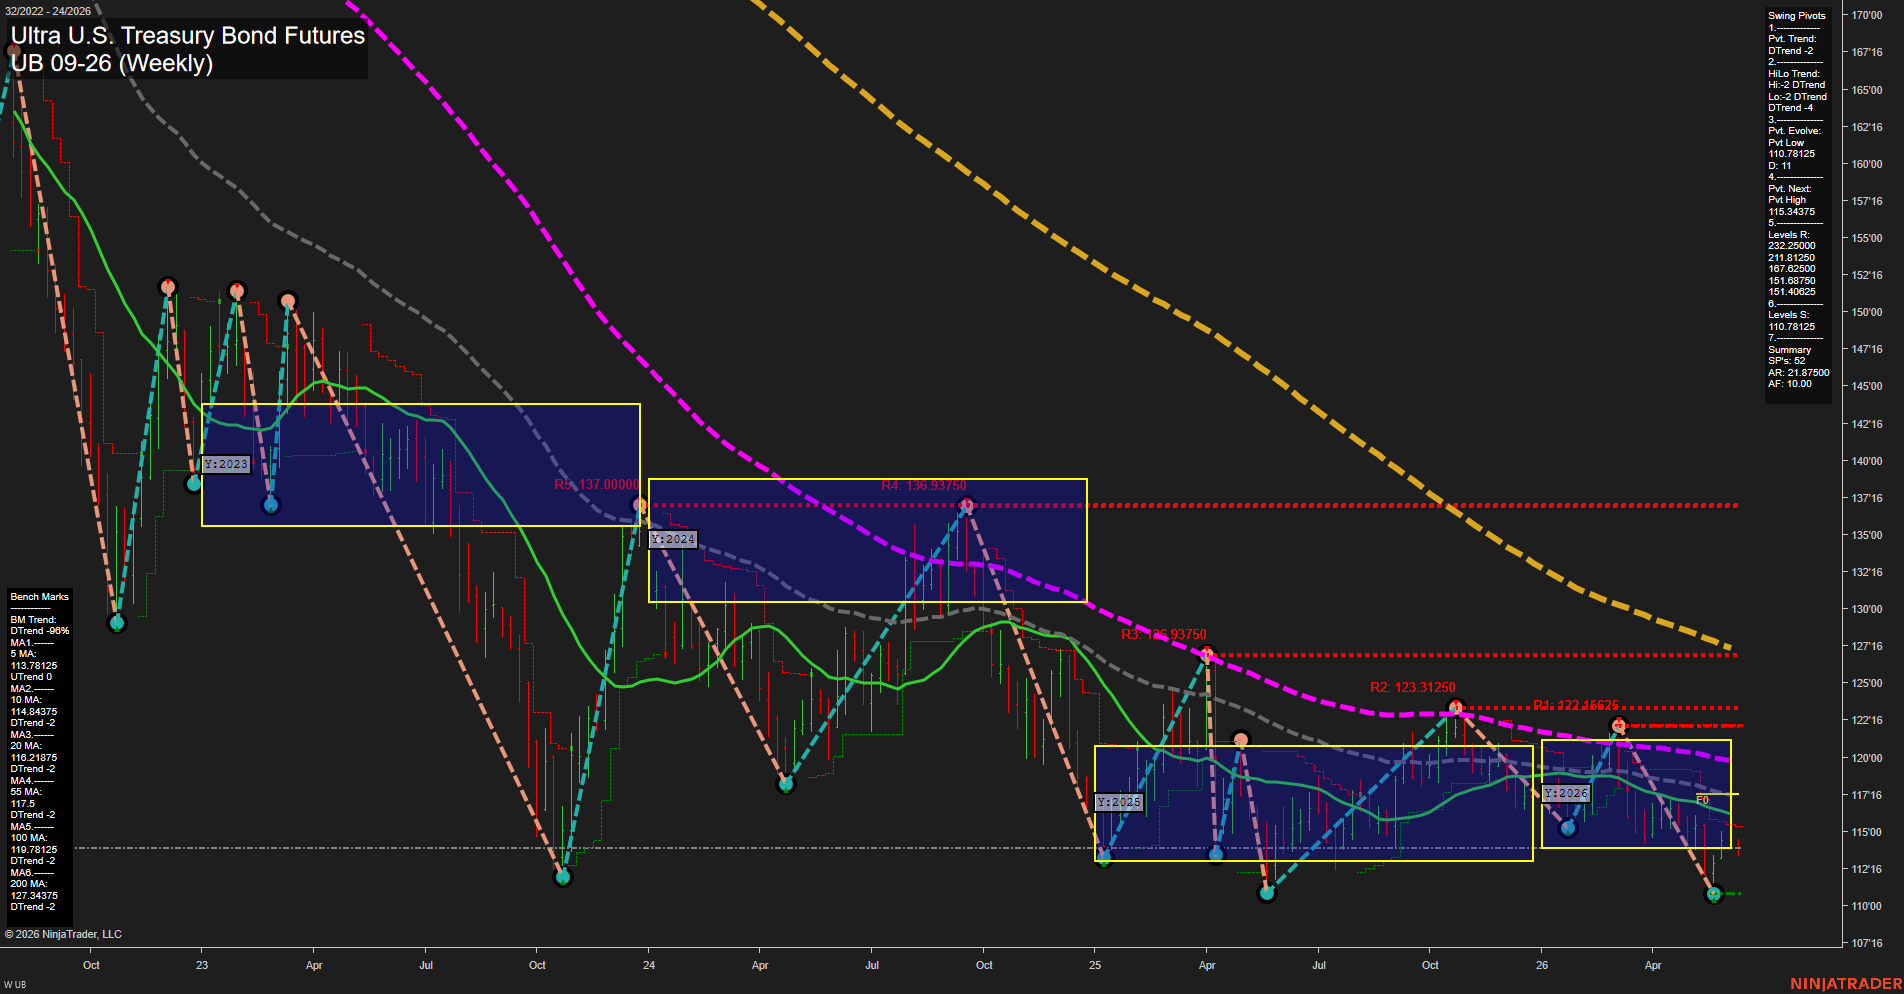Click the 151.68750 resistance level value

(x=1791, y=281)
